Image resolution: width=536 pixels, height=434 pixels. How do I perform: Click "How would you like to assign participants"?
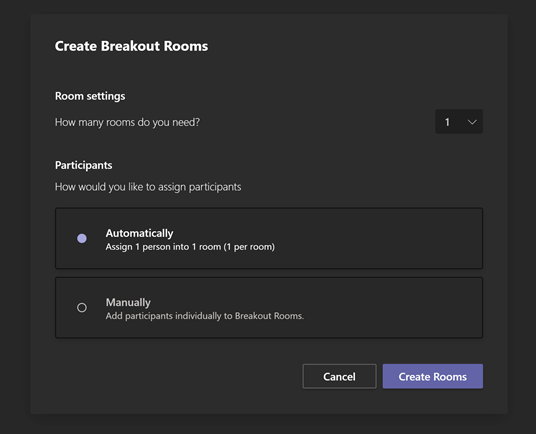(148, 187)
